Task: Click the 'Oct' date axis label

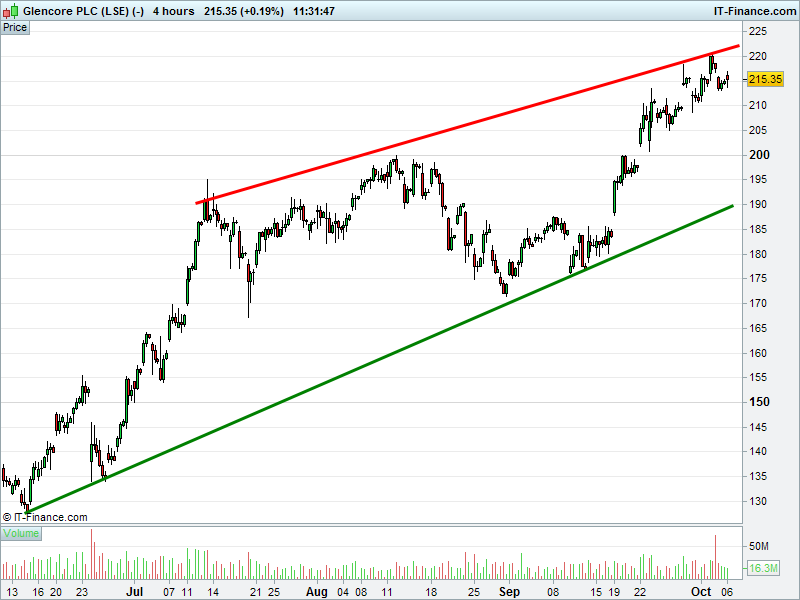Action: click(701, 592)
